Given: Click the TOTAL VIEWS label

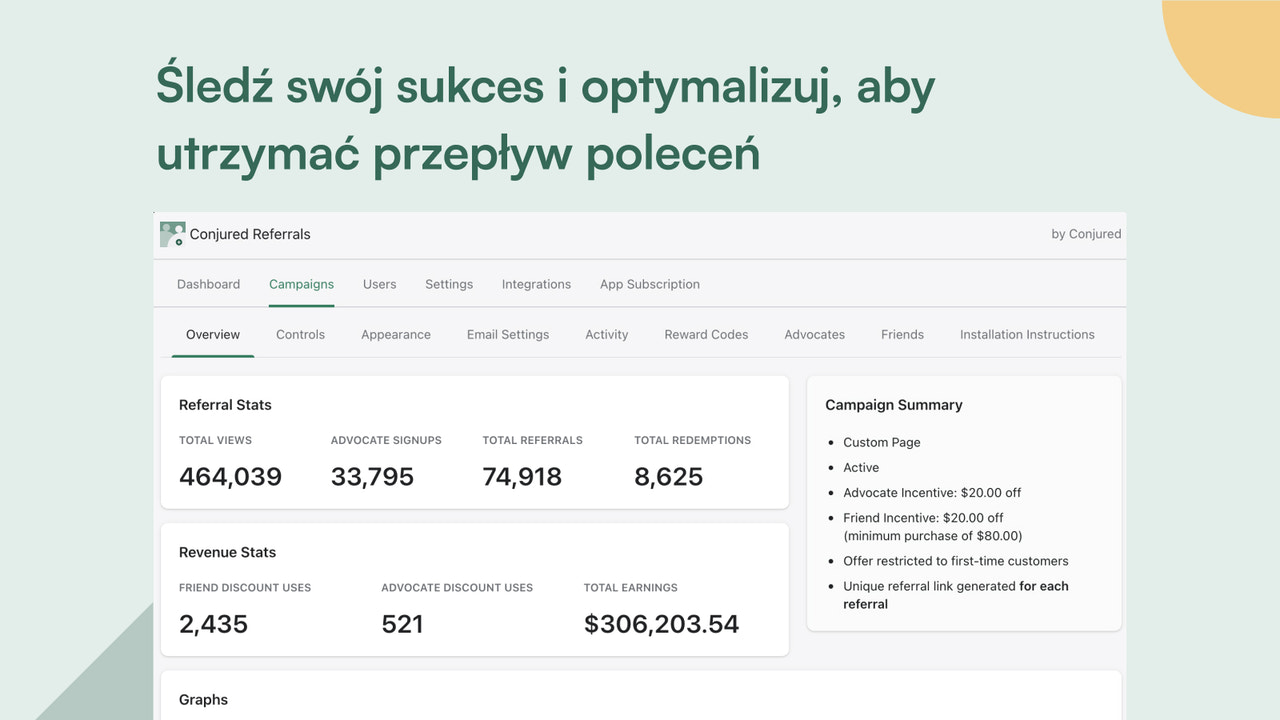Looking at the screenshot, I should (215, 440).
